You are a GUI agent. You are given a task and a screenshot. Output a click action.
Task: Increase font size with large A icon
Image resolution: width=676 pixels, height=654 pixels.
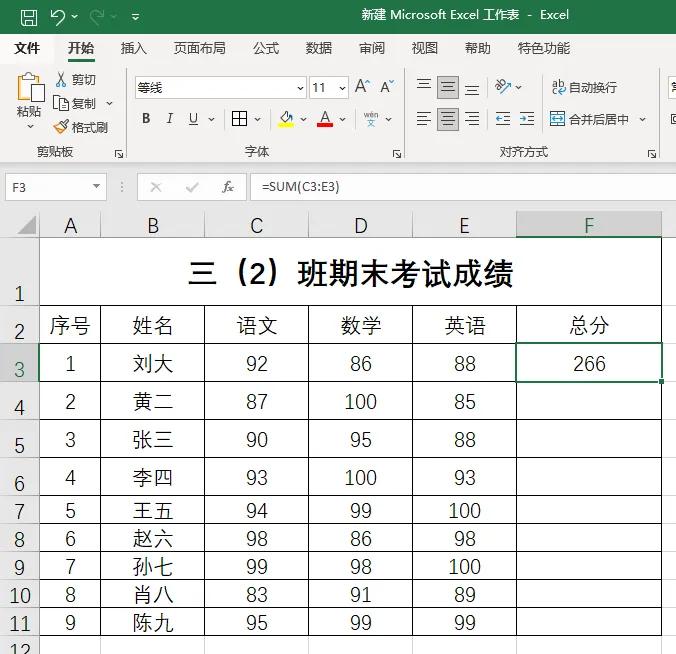pyautogui.click(x=362, y=87)
